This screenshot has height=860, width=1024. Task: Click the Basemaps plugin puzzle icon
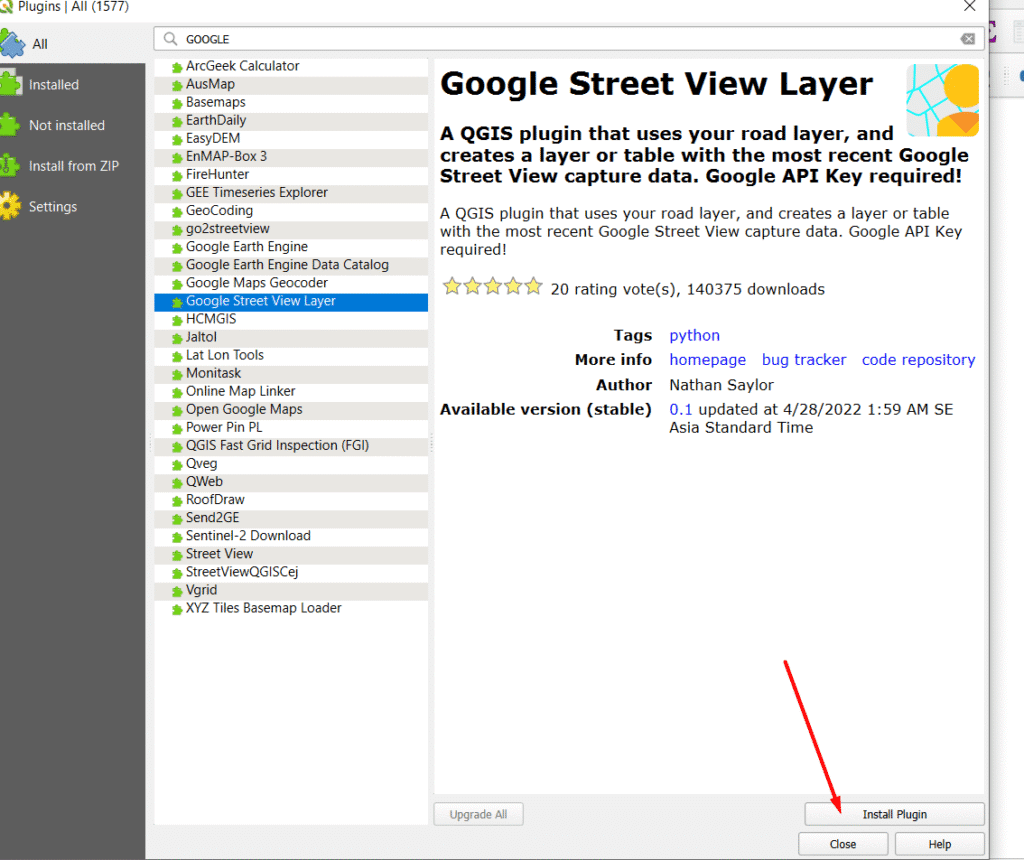[x=176, y=103]
